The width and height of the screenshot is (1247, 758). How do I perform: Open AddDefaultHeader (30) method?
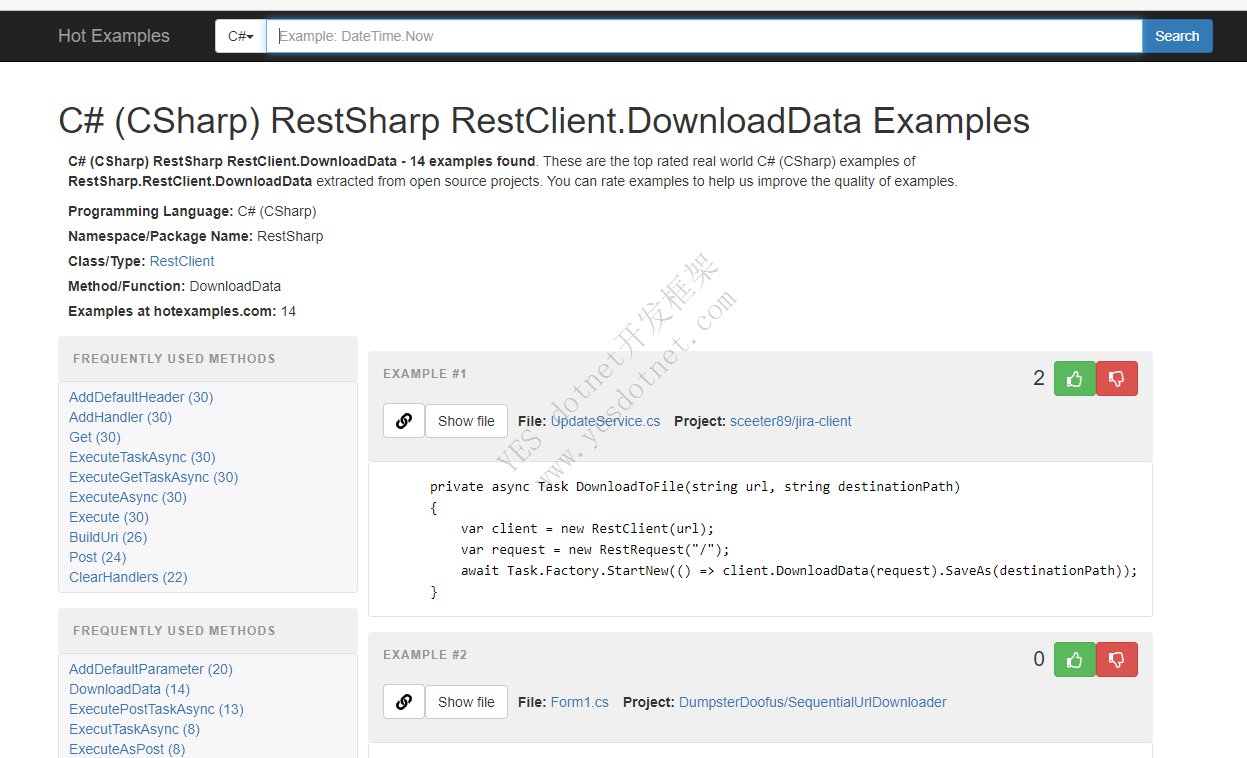click(141, 397)
